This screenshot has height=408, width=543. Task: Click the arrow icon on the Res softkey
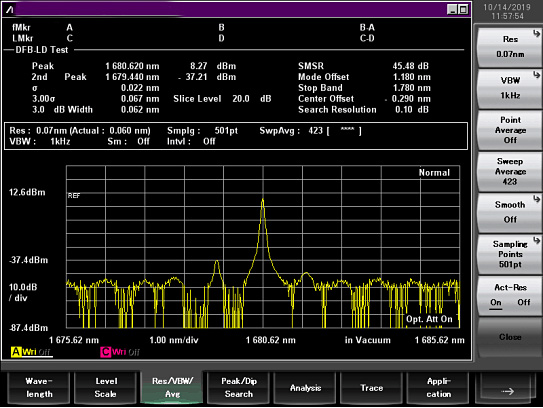tap(536, 34)
